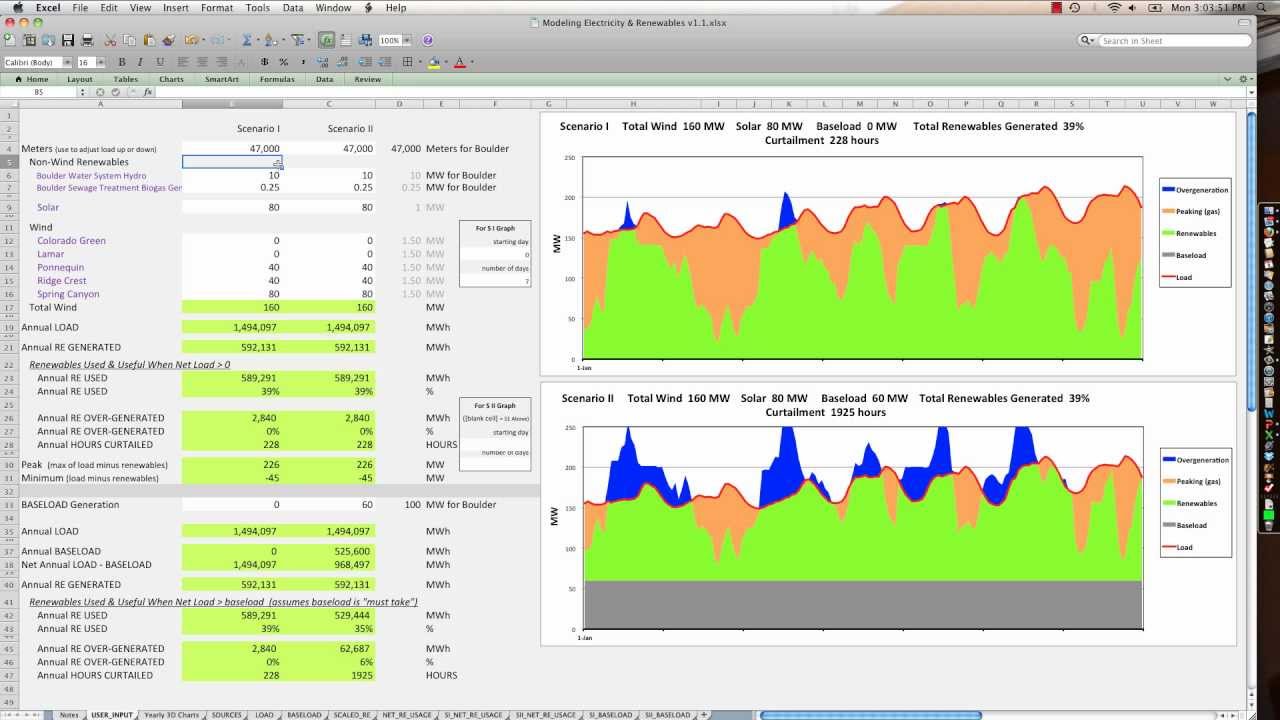The height and width of the screenshot is (720, 1280).
Task: Select the SOURCES sheet tab
Action: (226, 715)
